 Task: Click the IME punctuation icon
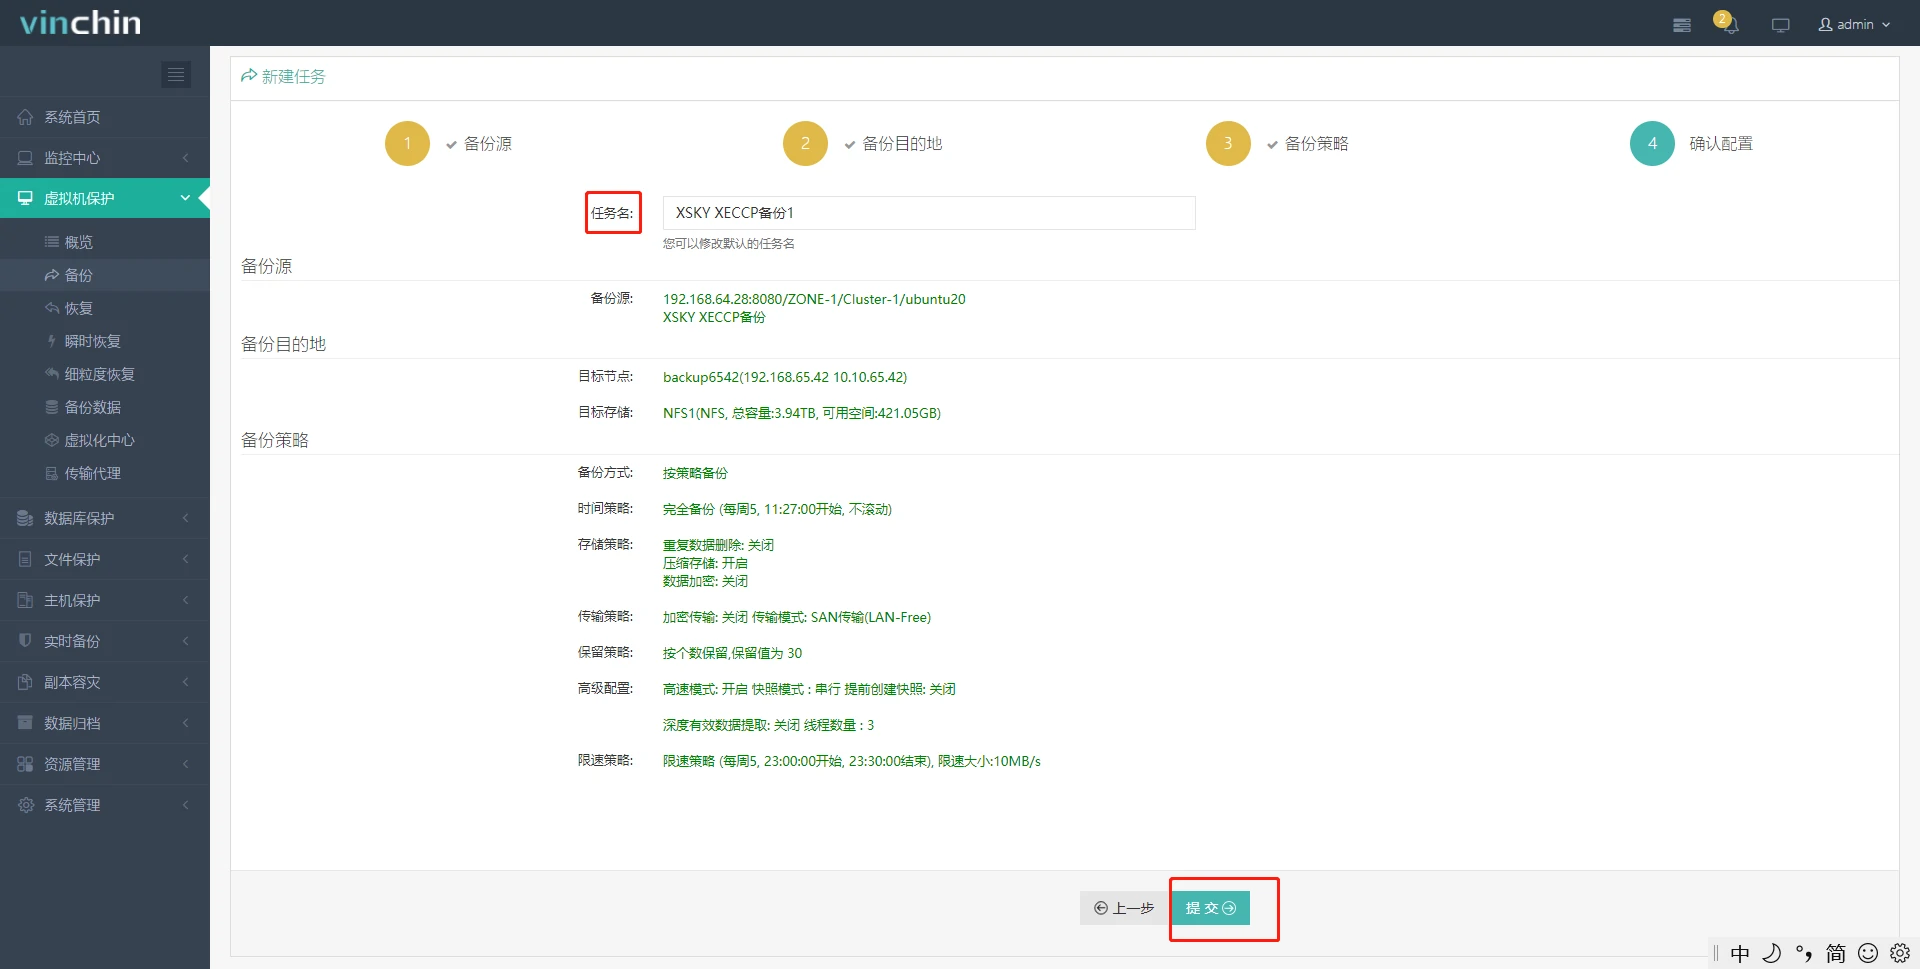(1804, 953)
